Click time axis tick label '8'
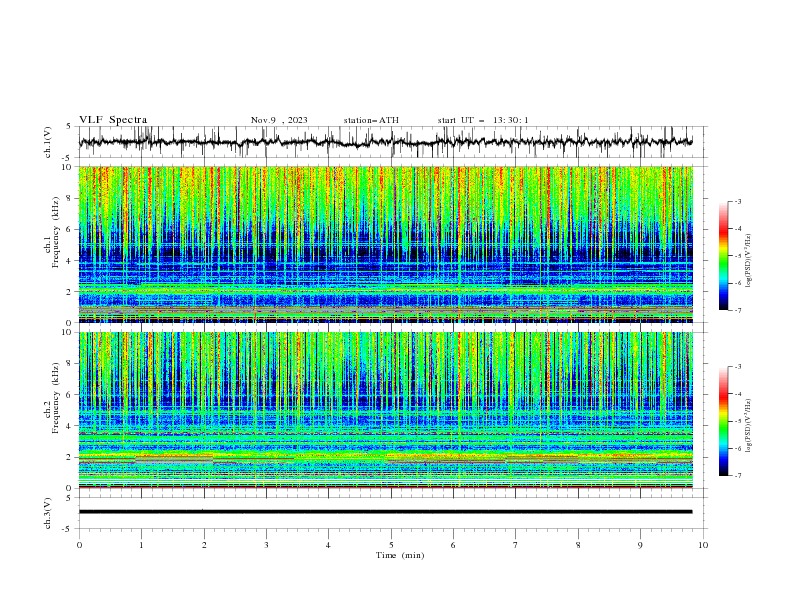The height and width of the screenshot is (612, 792). coord(578,545)
